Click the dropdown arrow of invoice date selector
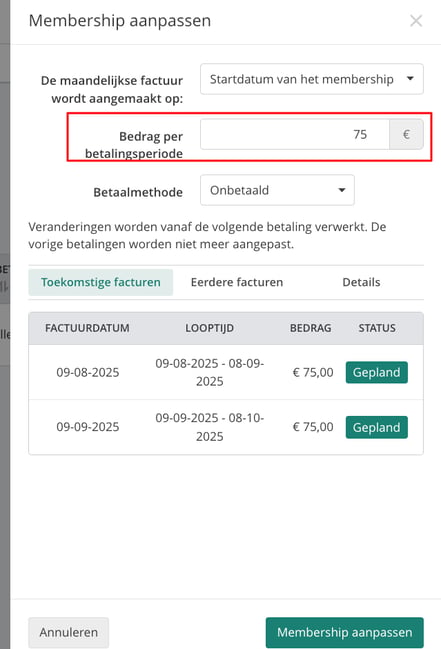Viewport: 441px width, 649px height. [410, 79]
